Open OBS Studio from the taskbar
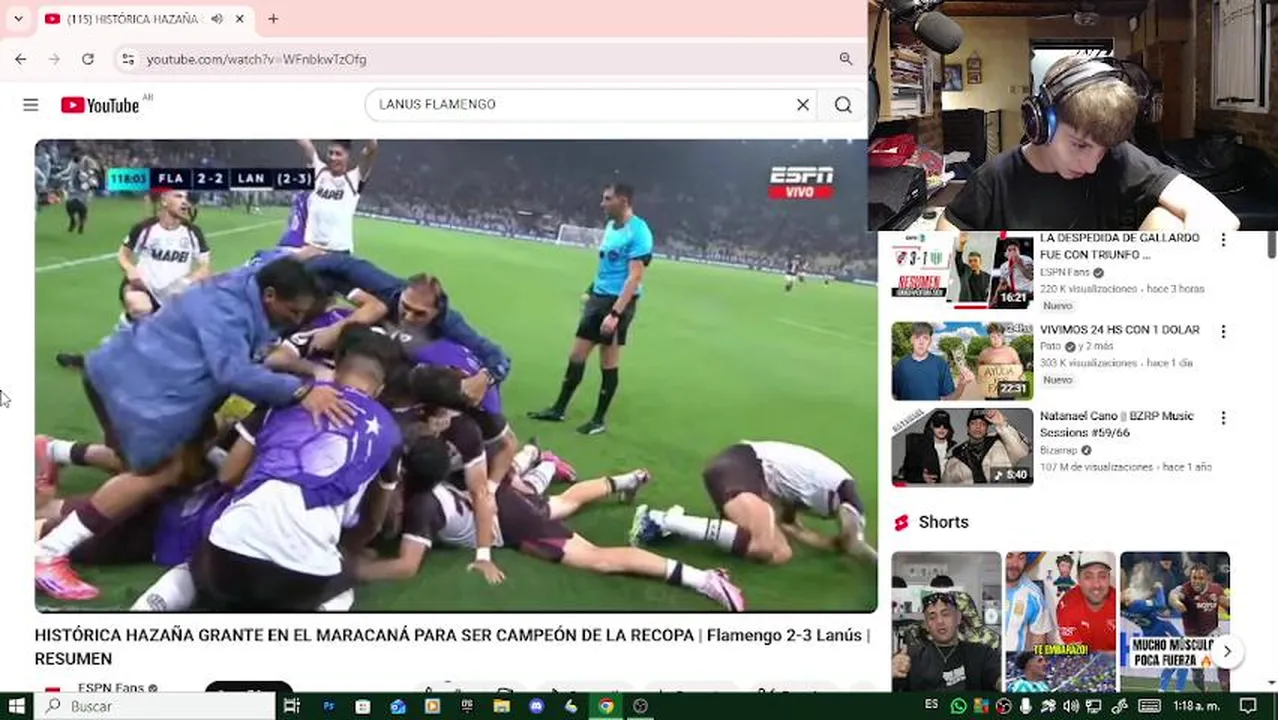Screen dimensions: 1278x720 pyautogui.click(x=640, y=706)
